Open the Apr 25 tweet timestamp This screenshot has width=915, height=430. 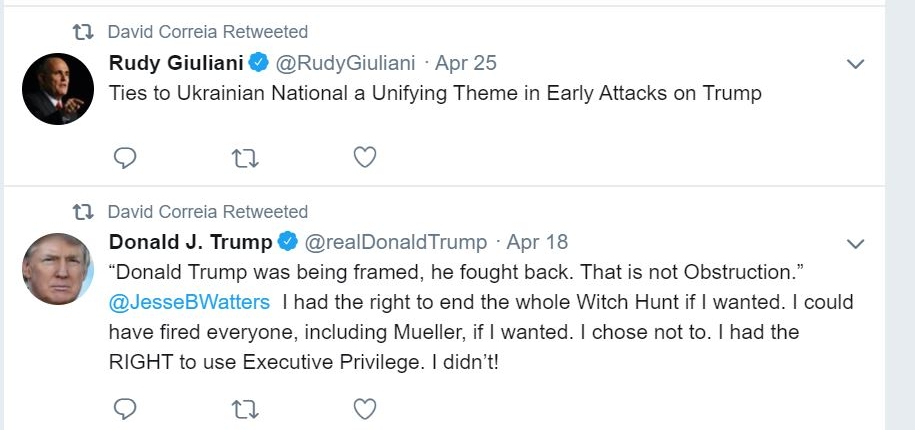[466, 64]
